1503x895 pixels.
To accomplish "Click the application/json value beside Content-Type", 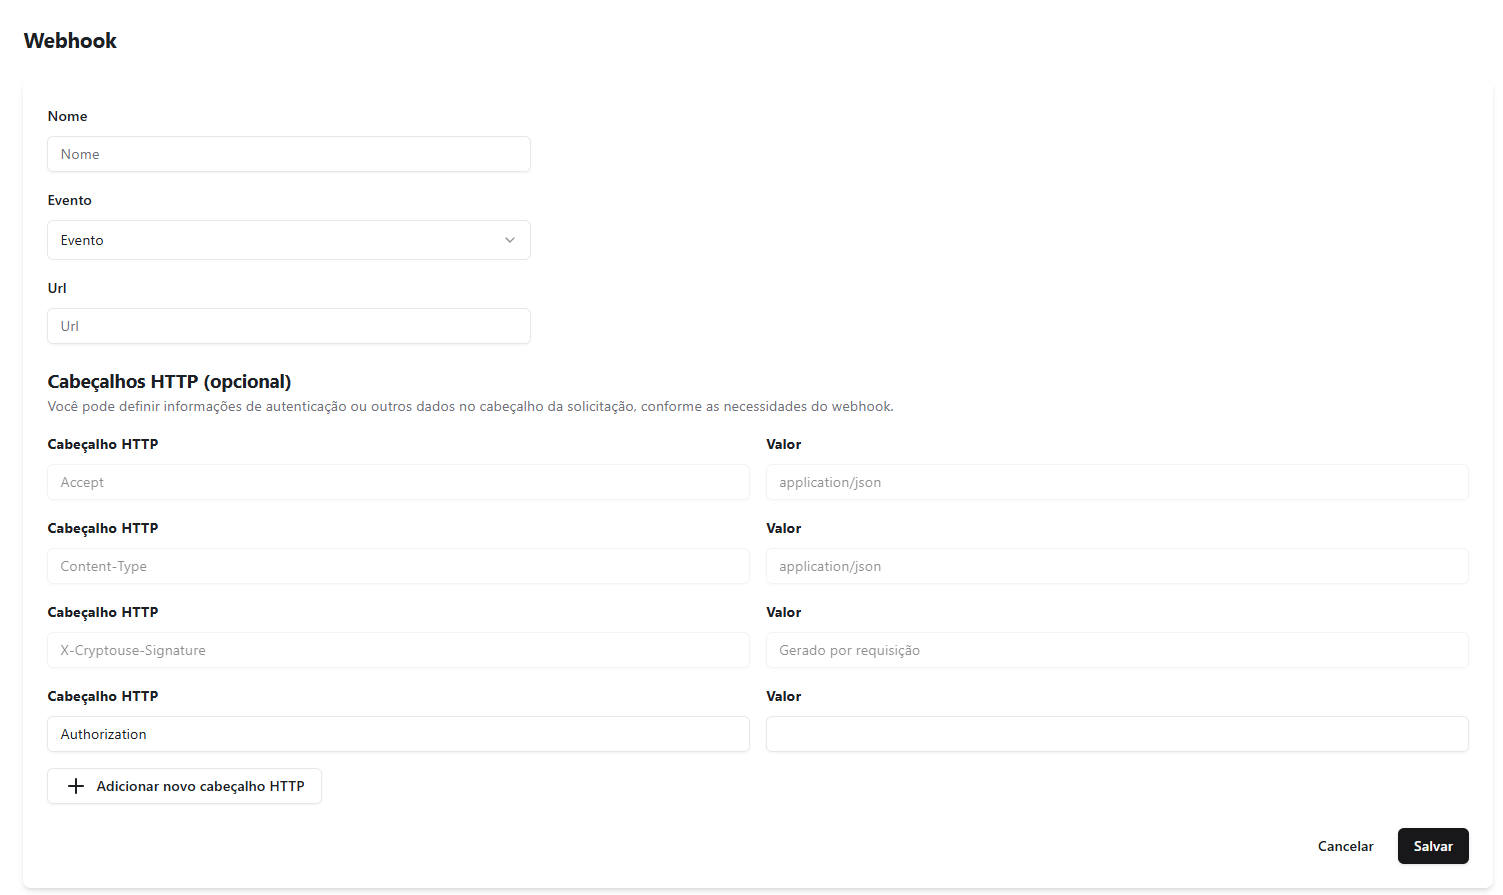I will coord(1117,566).
